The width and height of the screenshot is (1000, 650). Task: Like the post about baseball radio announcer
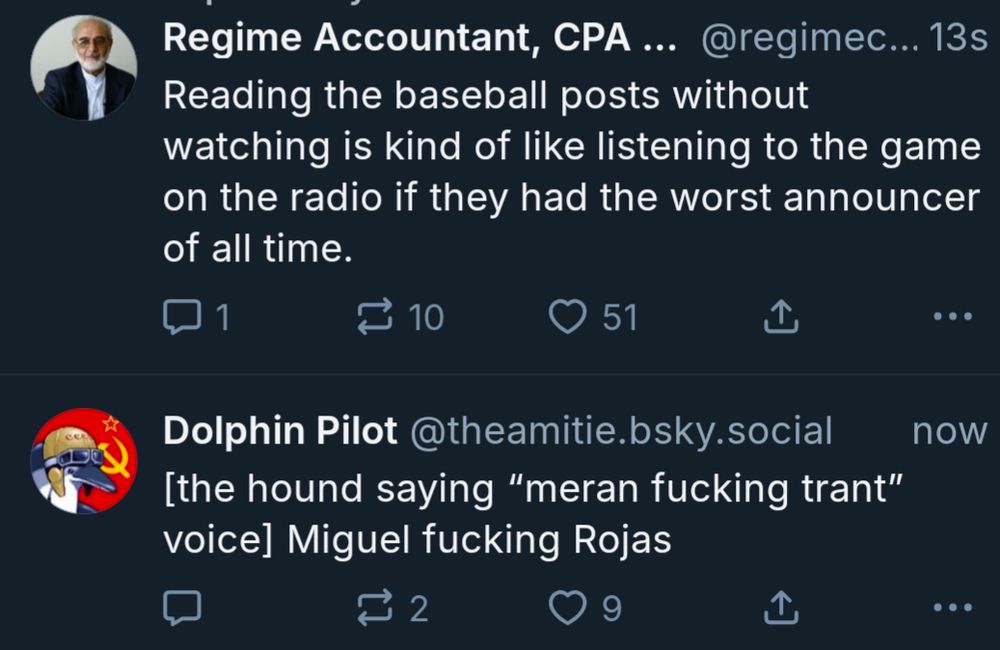click(x=568, y=318)
